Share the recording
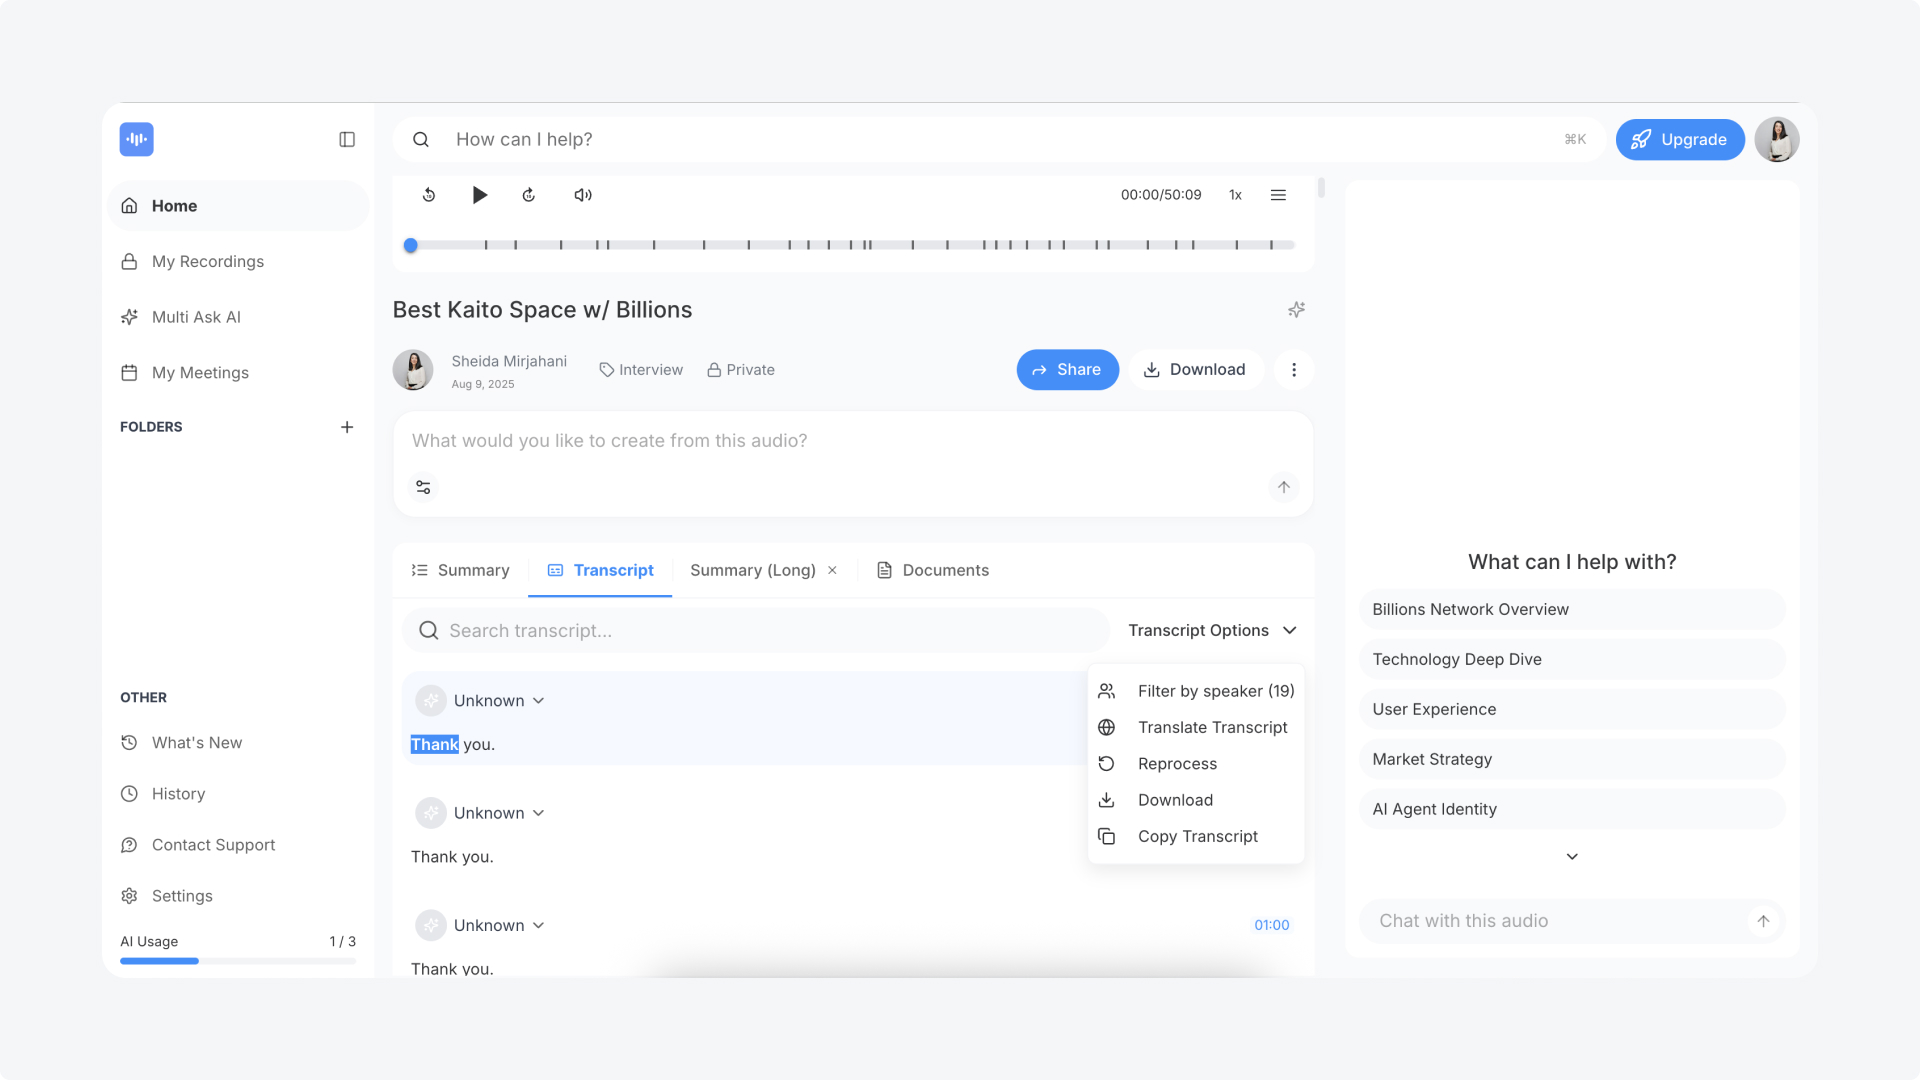Image resolution: width=1920 pixels, height=1080 pixels. (x=1068, y=370)
